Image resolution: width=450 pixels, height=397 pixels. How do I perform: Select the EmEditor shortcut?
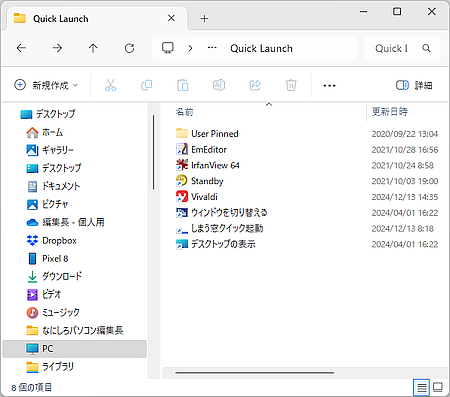201,150
